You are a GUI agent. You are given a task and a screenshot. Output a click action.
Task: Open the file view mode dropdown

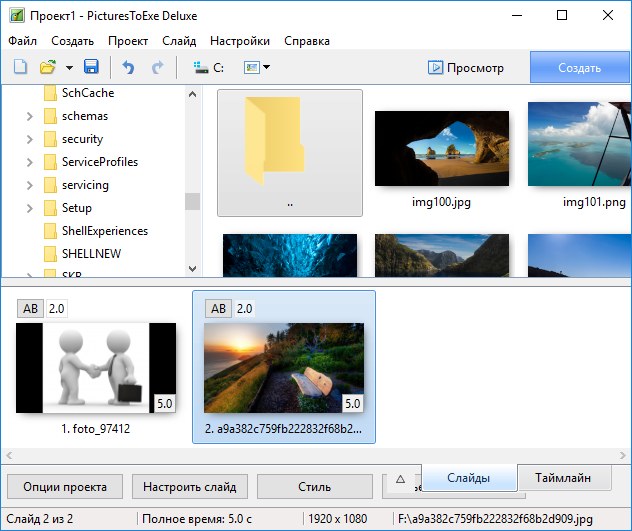257,67
